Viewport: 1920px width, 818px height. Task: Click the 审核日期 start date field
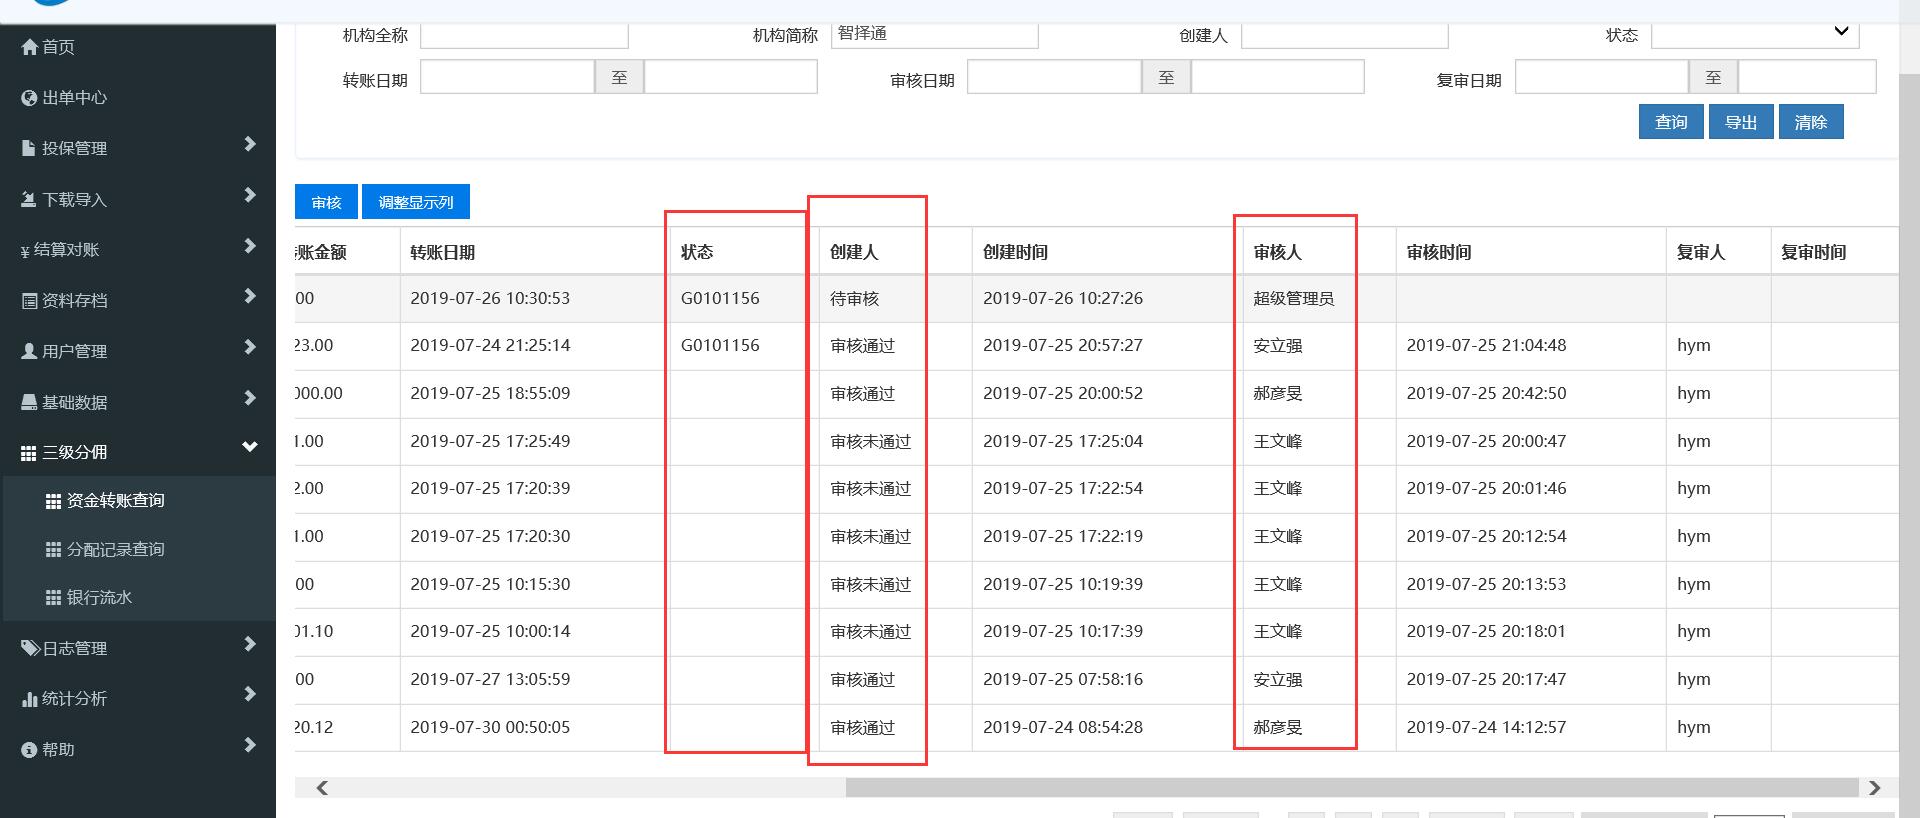click(1054, 77)
